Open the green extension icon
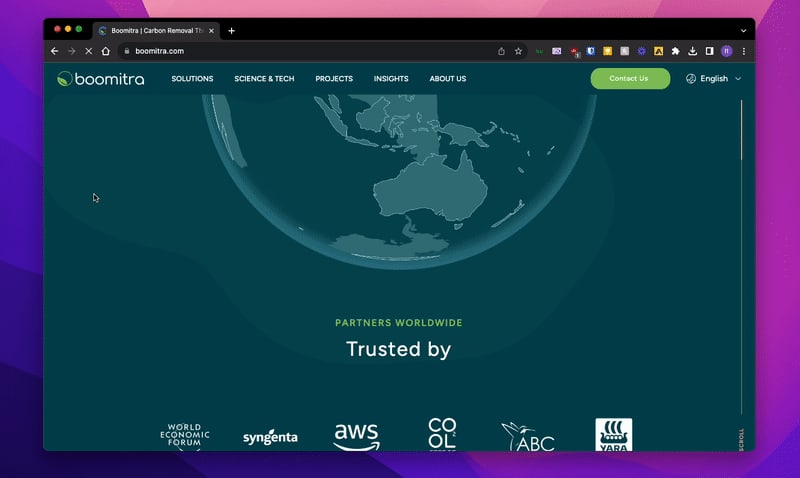Image resolution: width=800 pixels, height=478 pixels. pyautogui.click(x=539, y=51)
